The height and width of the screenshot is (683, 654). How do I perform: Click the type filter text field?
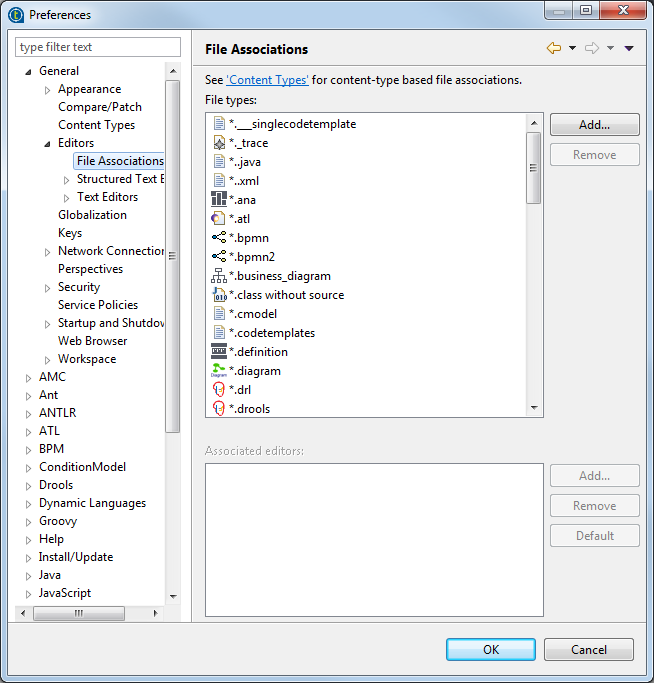(x=98, y=47)
